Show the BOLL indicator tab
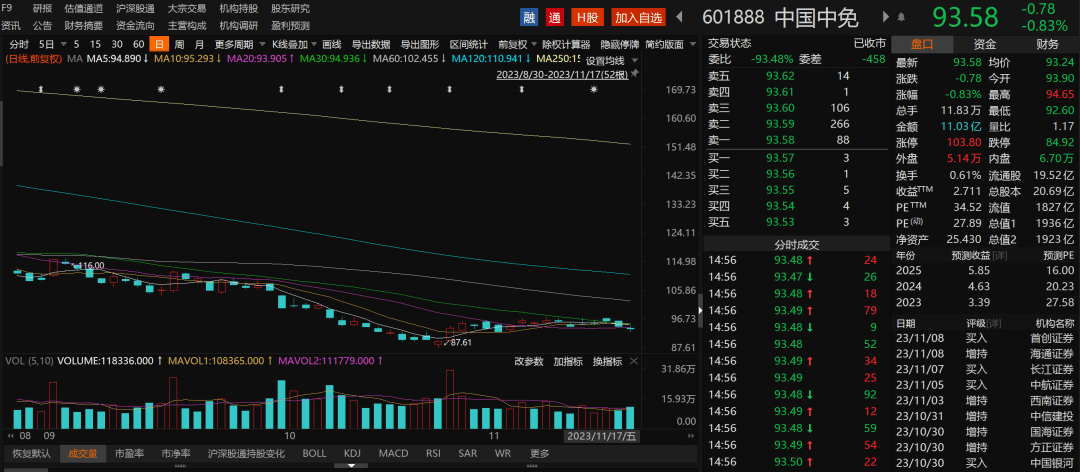This screenshot has width=1080, height=472. click(314, 453)
